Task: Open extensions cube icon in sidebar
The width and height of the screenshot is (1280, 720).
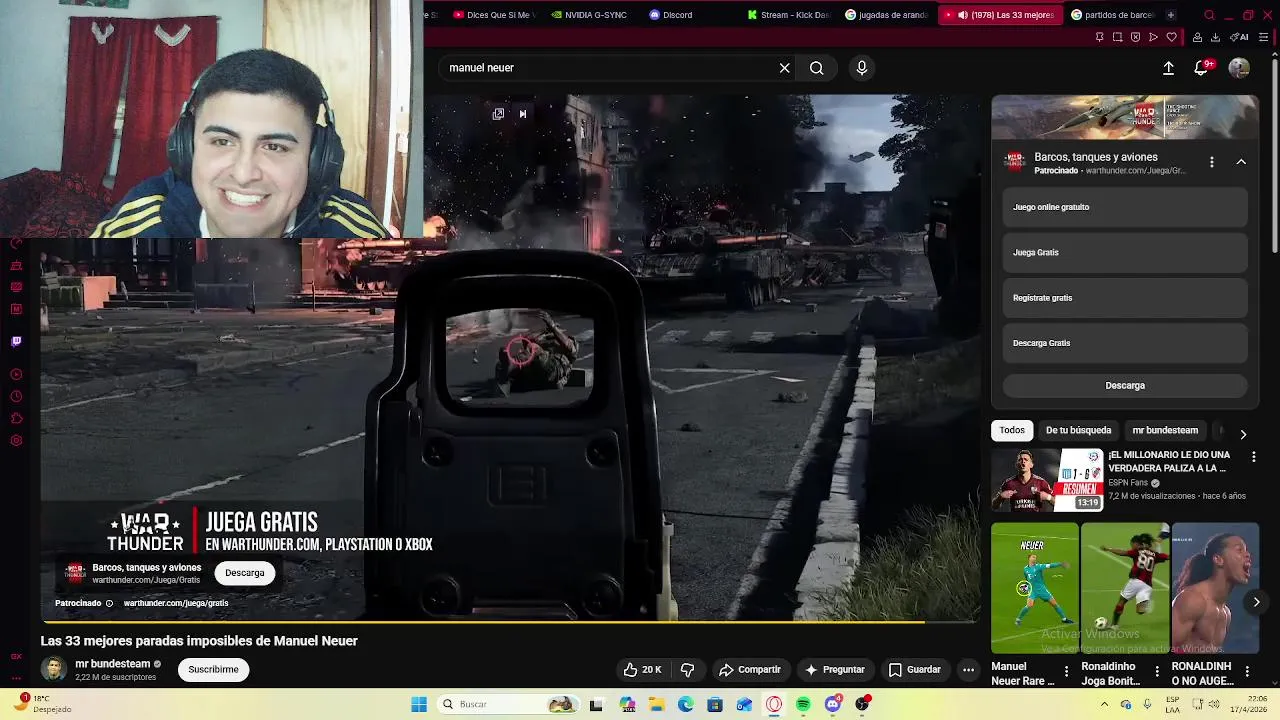Action: 16,418
